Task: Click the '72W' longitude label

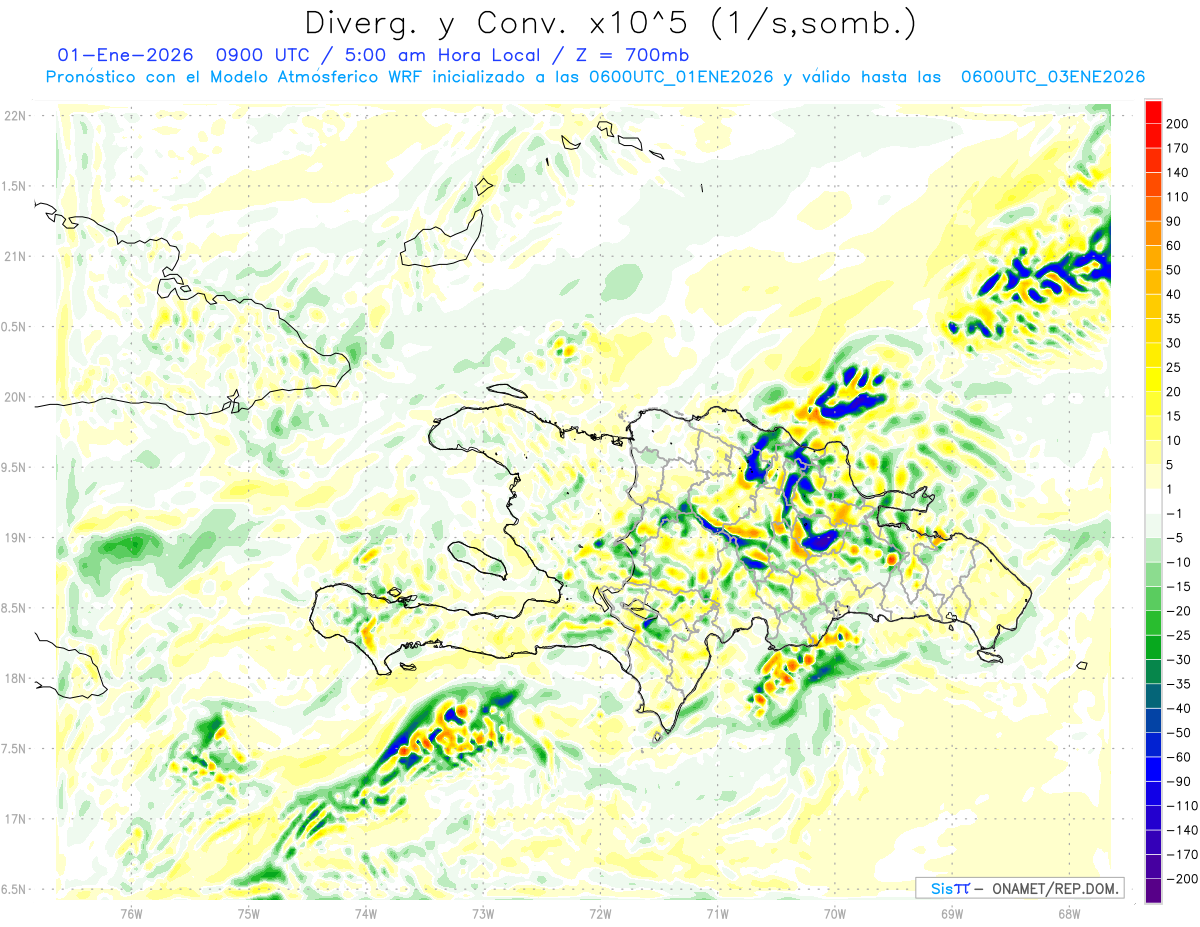Action: point(600,913)
